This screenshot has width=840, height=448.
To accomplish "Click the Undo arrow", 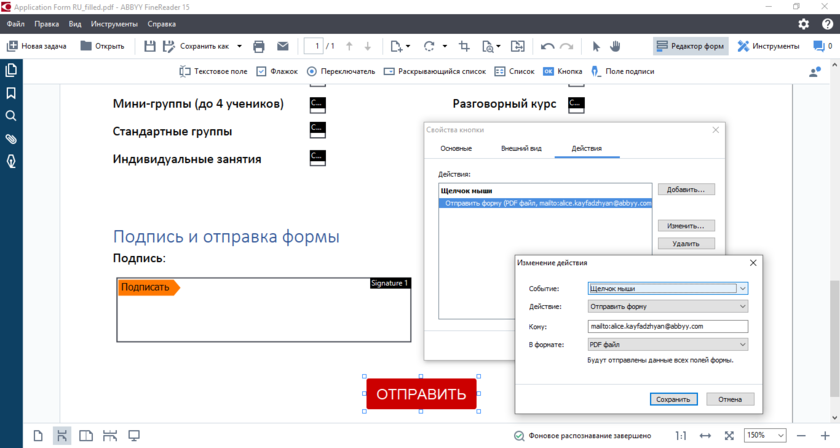I will coord(547,46).
